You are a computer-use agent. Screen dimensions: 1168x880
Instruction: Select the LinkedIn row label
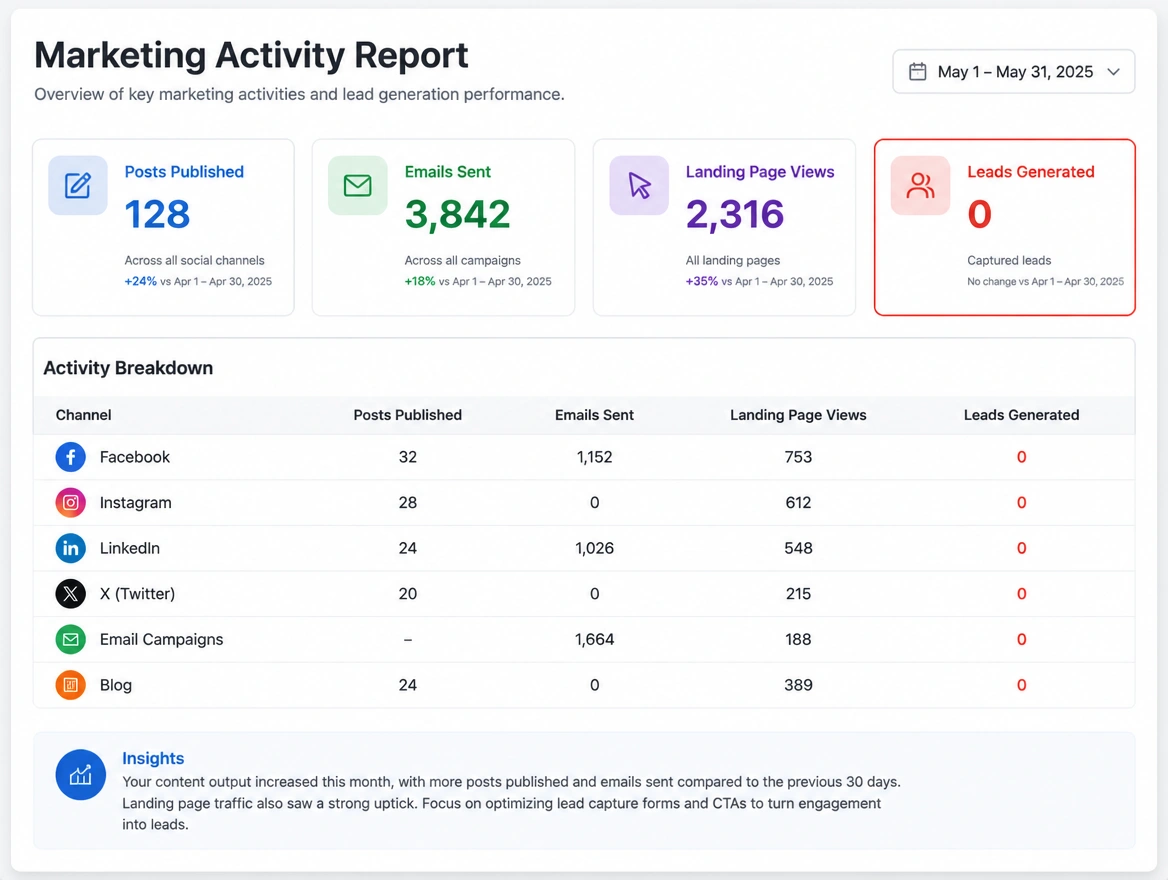coord(130,548)
